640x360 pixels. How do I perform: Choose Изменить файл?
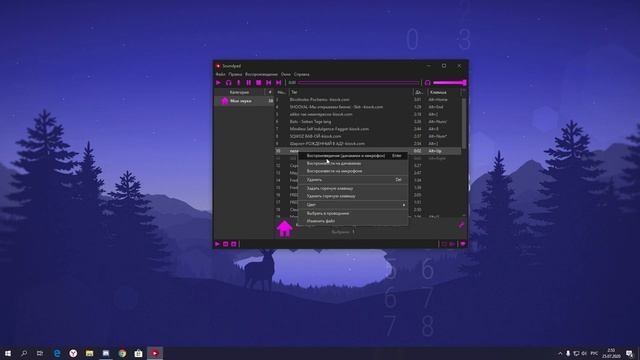coord(353,221)
